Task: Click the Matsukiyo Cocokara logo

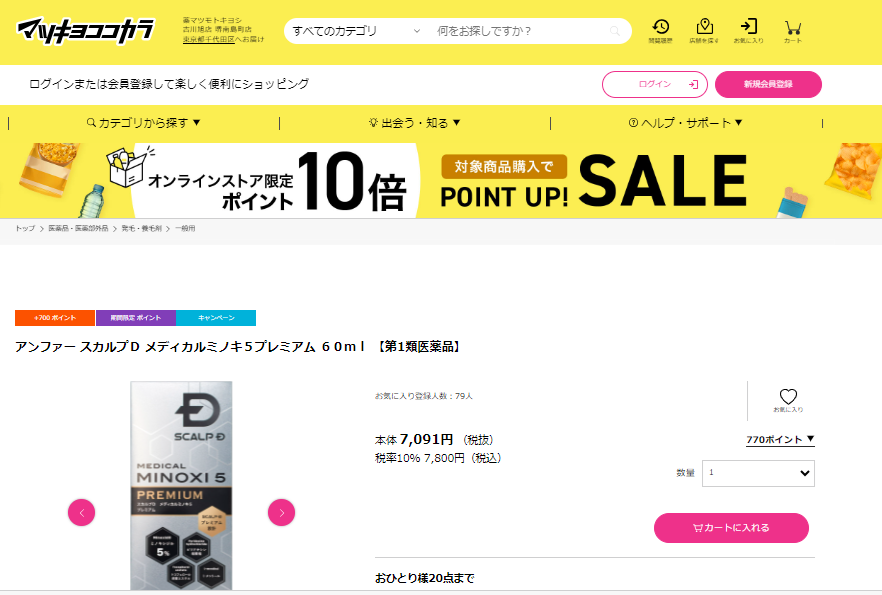Action: (86, 31)
